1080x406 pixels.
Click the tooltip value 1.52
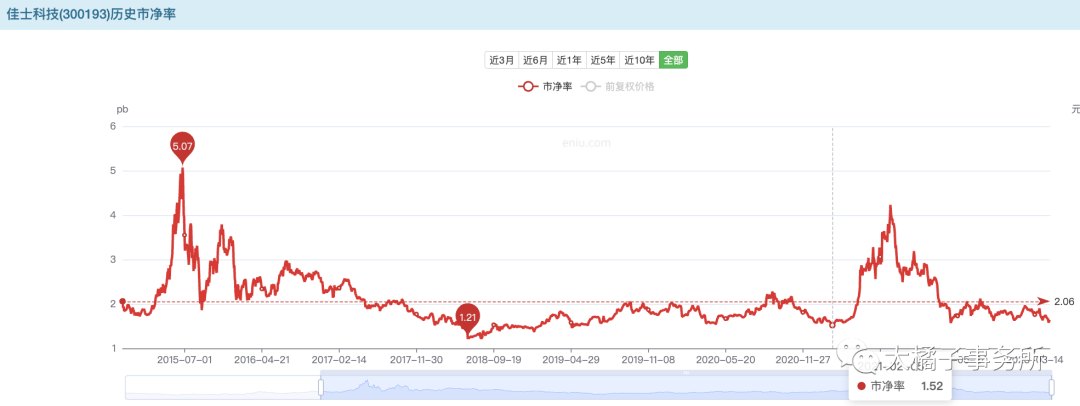point(932,387)
